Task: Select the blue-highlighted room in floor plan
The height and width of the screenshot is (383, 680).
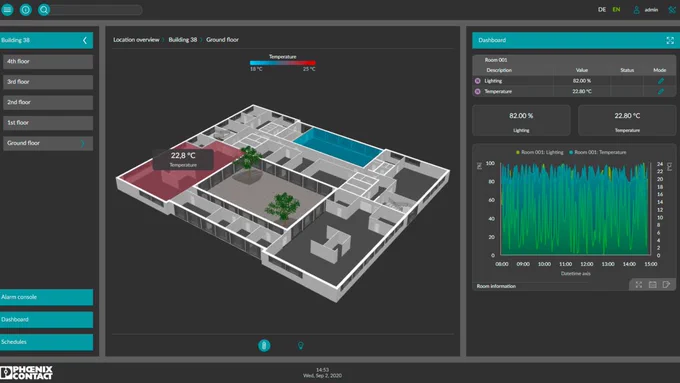Action: [337, 146]
